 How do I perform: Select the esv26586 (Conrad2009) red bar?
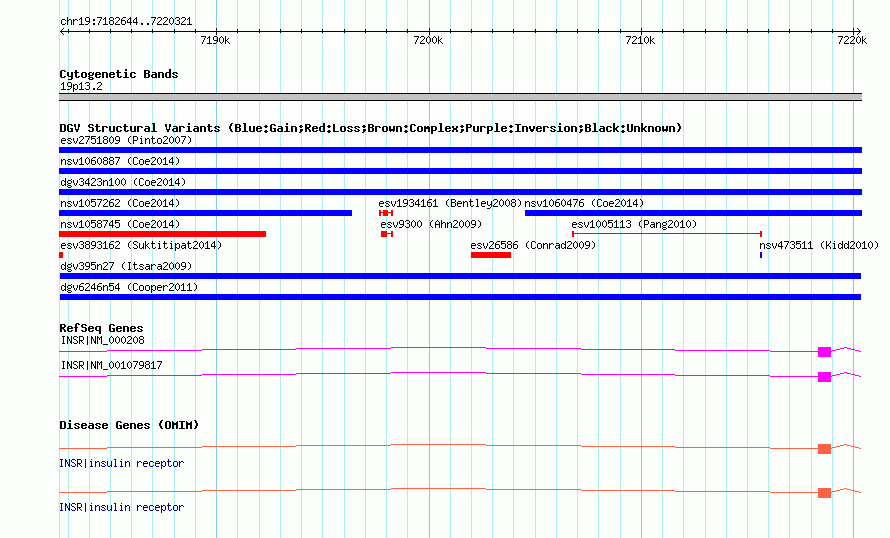pos(491,255)
